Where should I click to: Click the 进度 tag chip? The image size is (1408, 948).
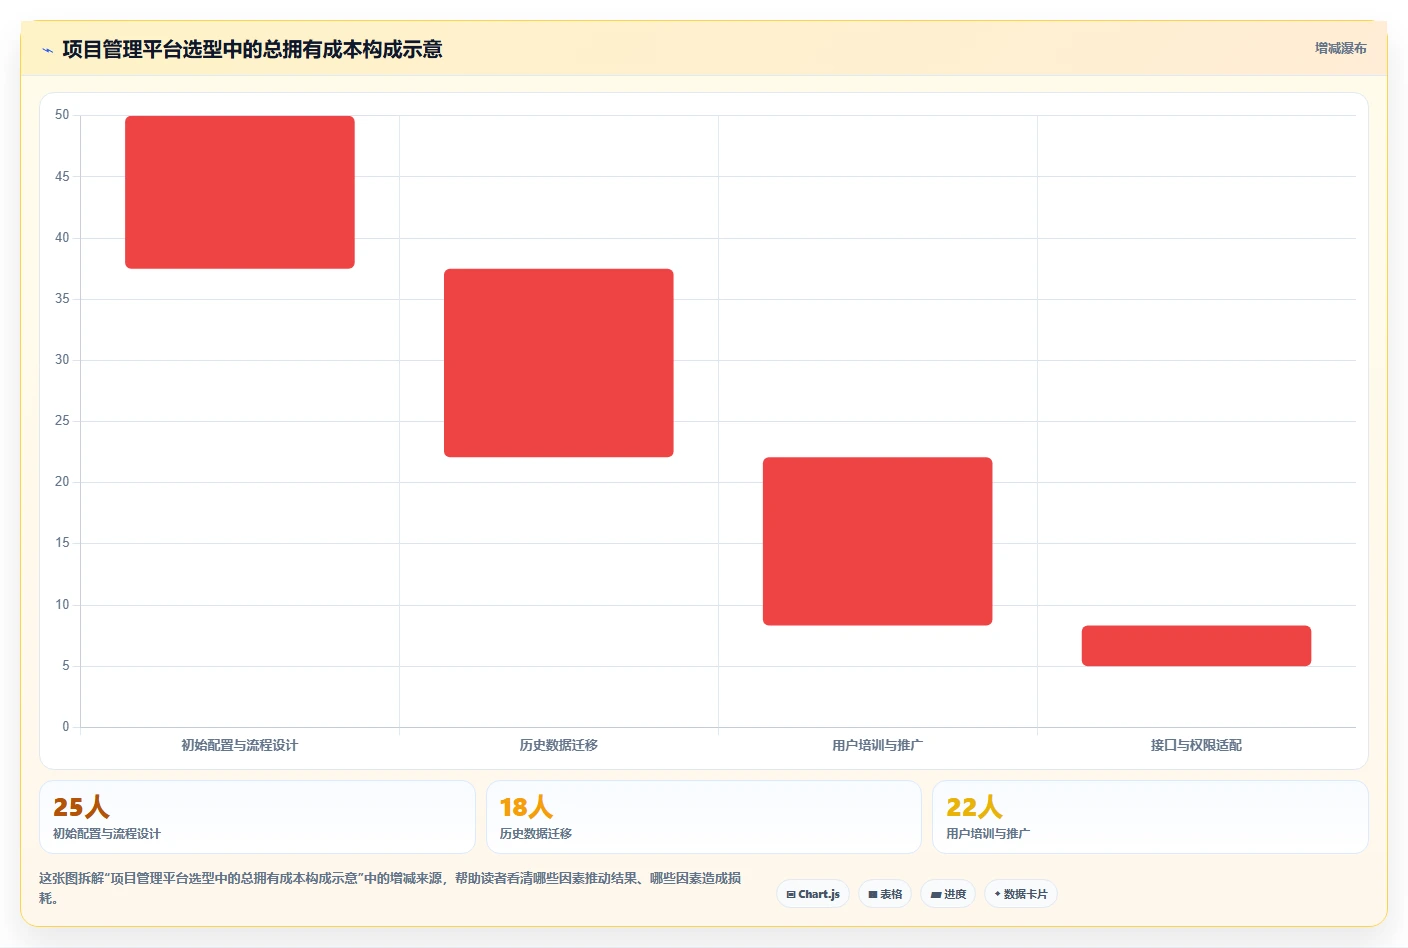click(948, 894)
